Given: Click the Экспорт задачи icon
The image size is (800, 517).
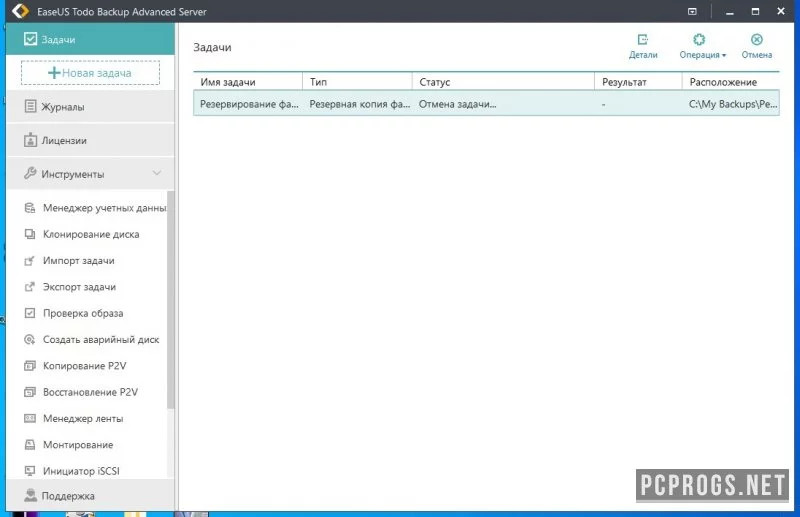Looking at the screenshot, I should point(30,287).
